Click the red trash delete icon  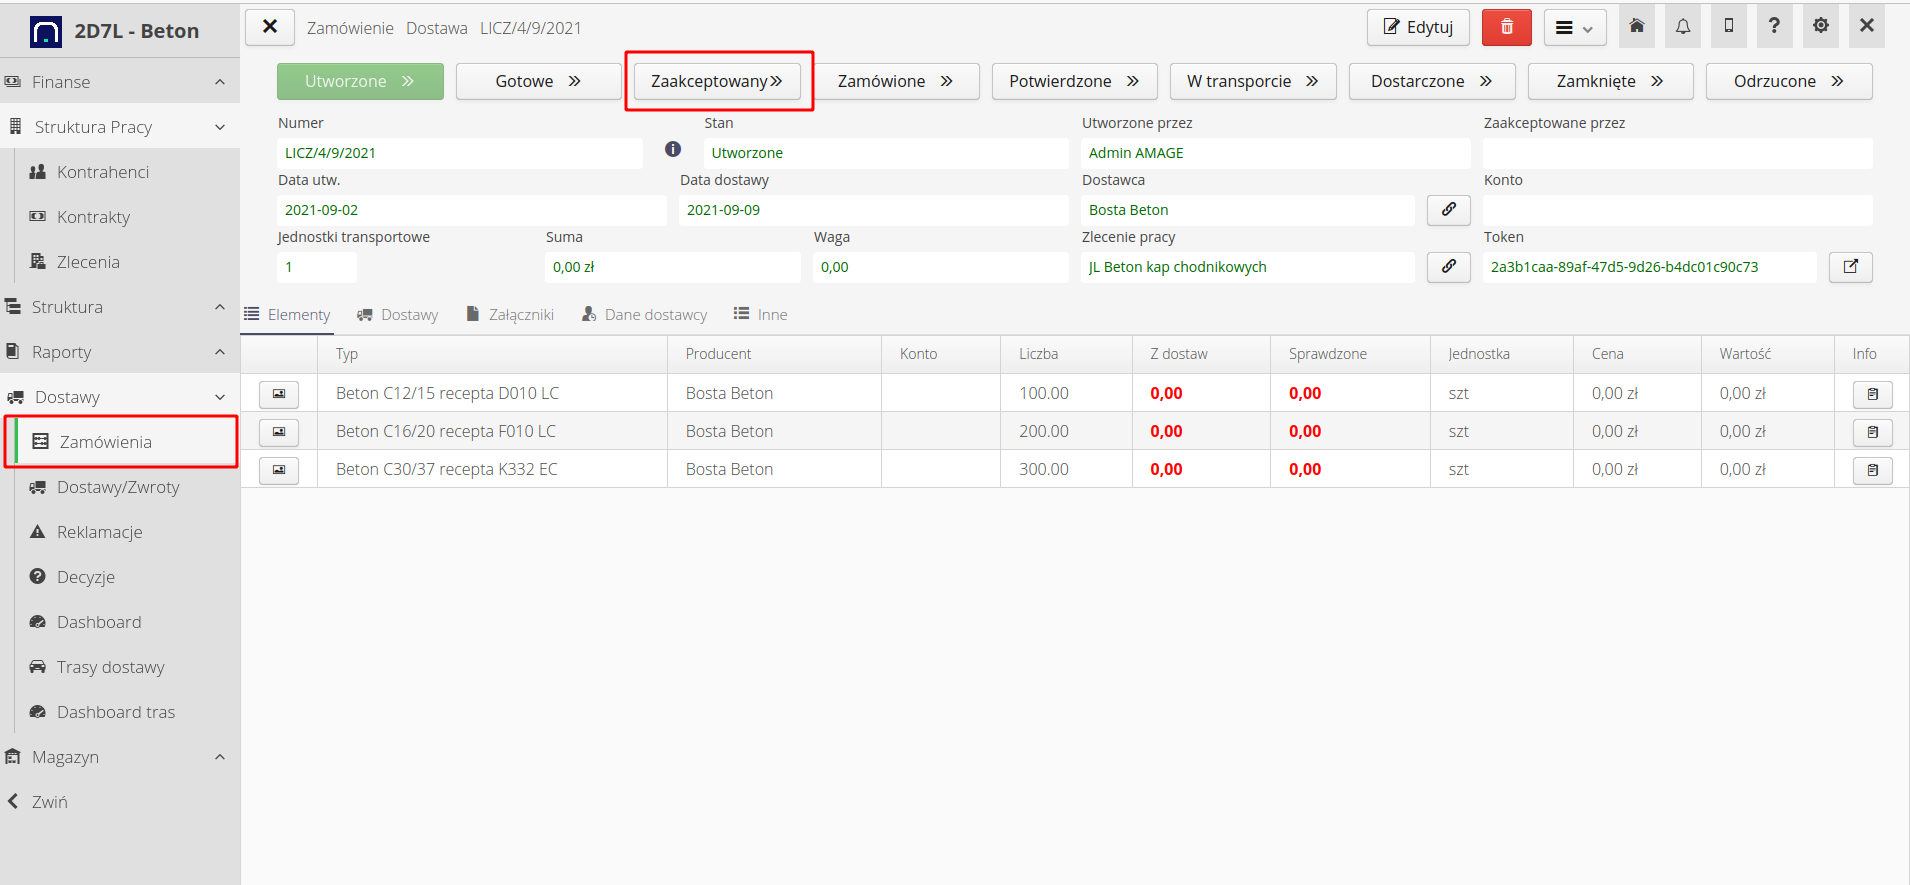pyautogui.click(x=1506, y=27)
